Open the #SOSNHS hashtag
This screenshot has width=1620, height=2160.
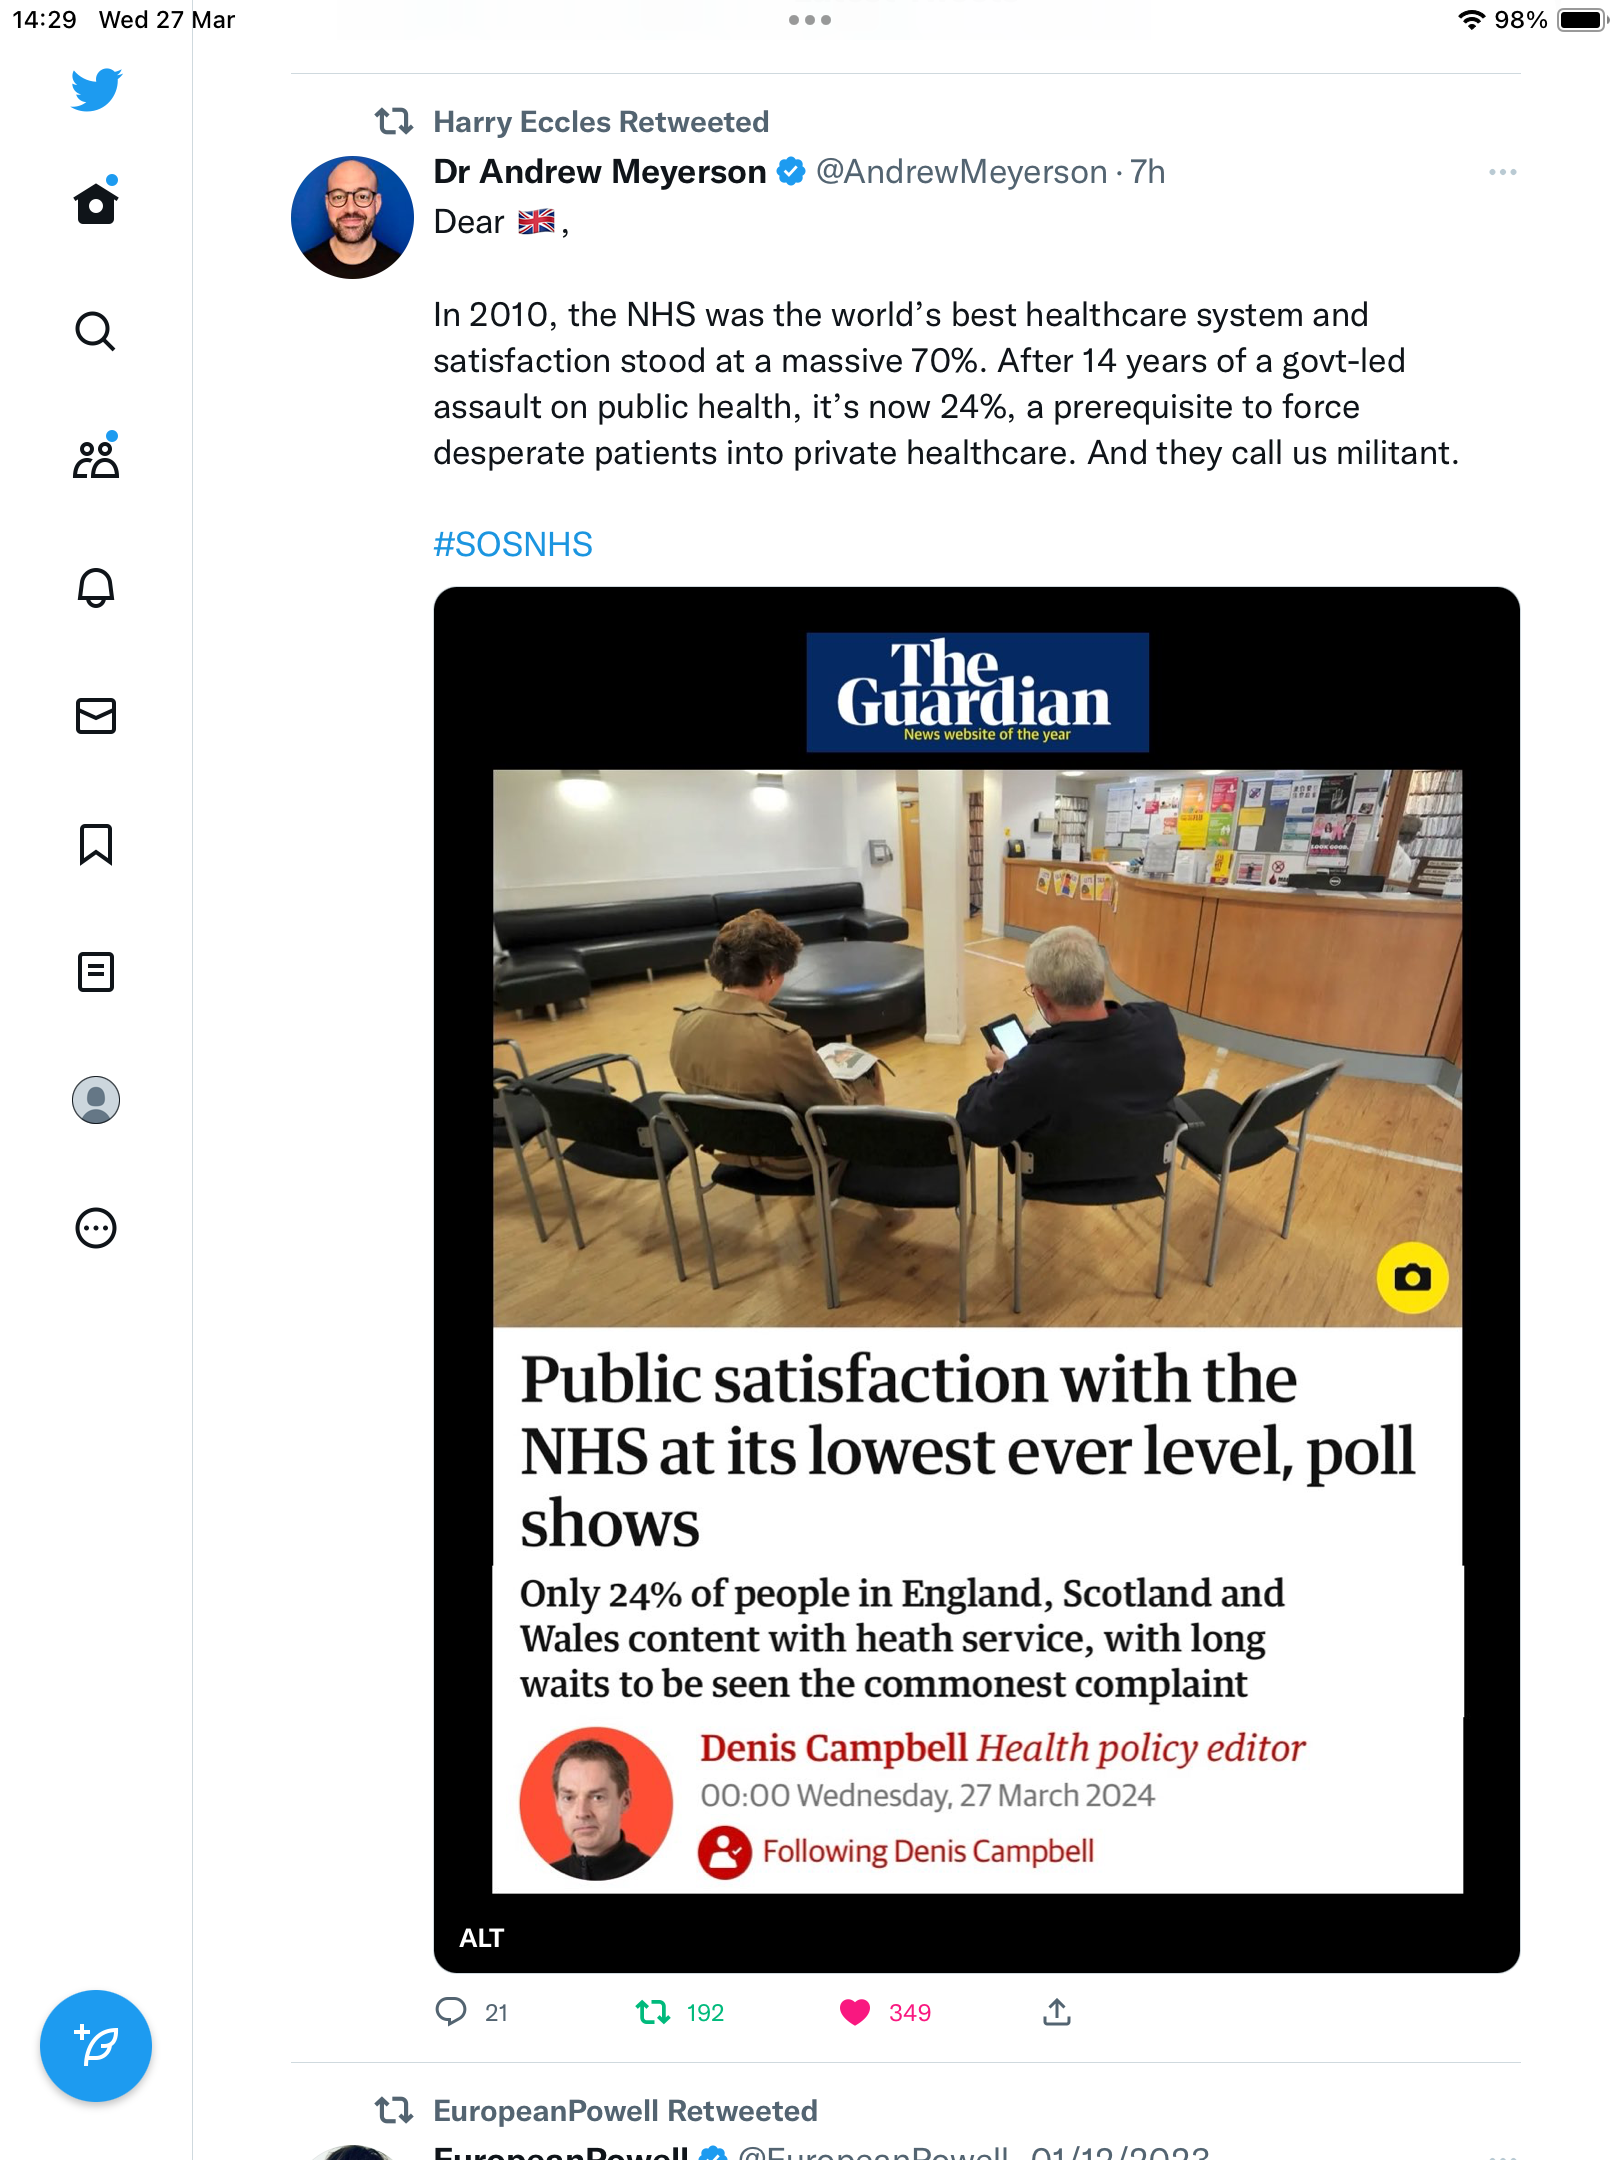[x=513, y=544]
